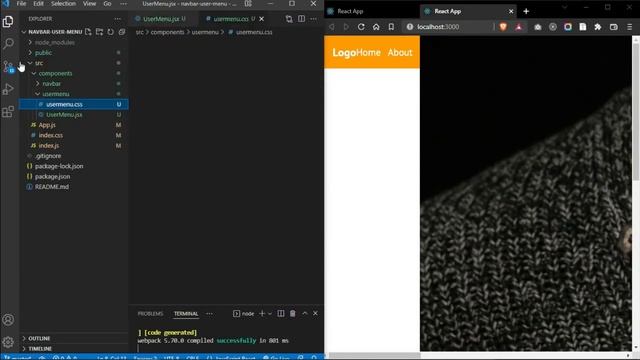The width and height of the screenshot is (640, 360).
Task: Open the Search view in activity bar
Action: click(8, 44)
